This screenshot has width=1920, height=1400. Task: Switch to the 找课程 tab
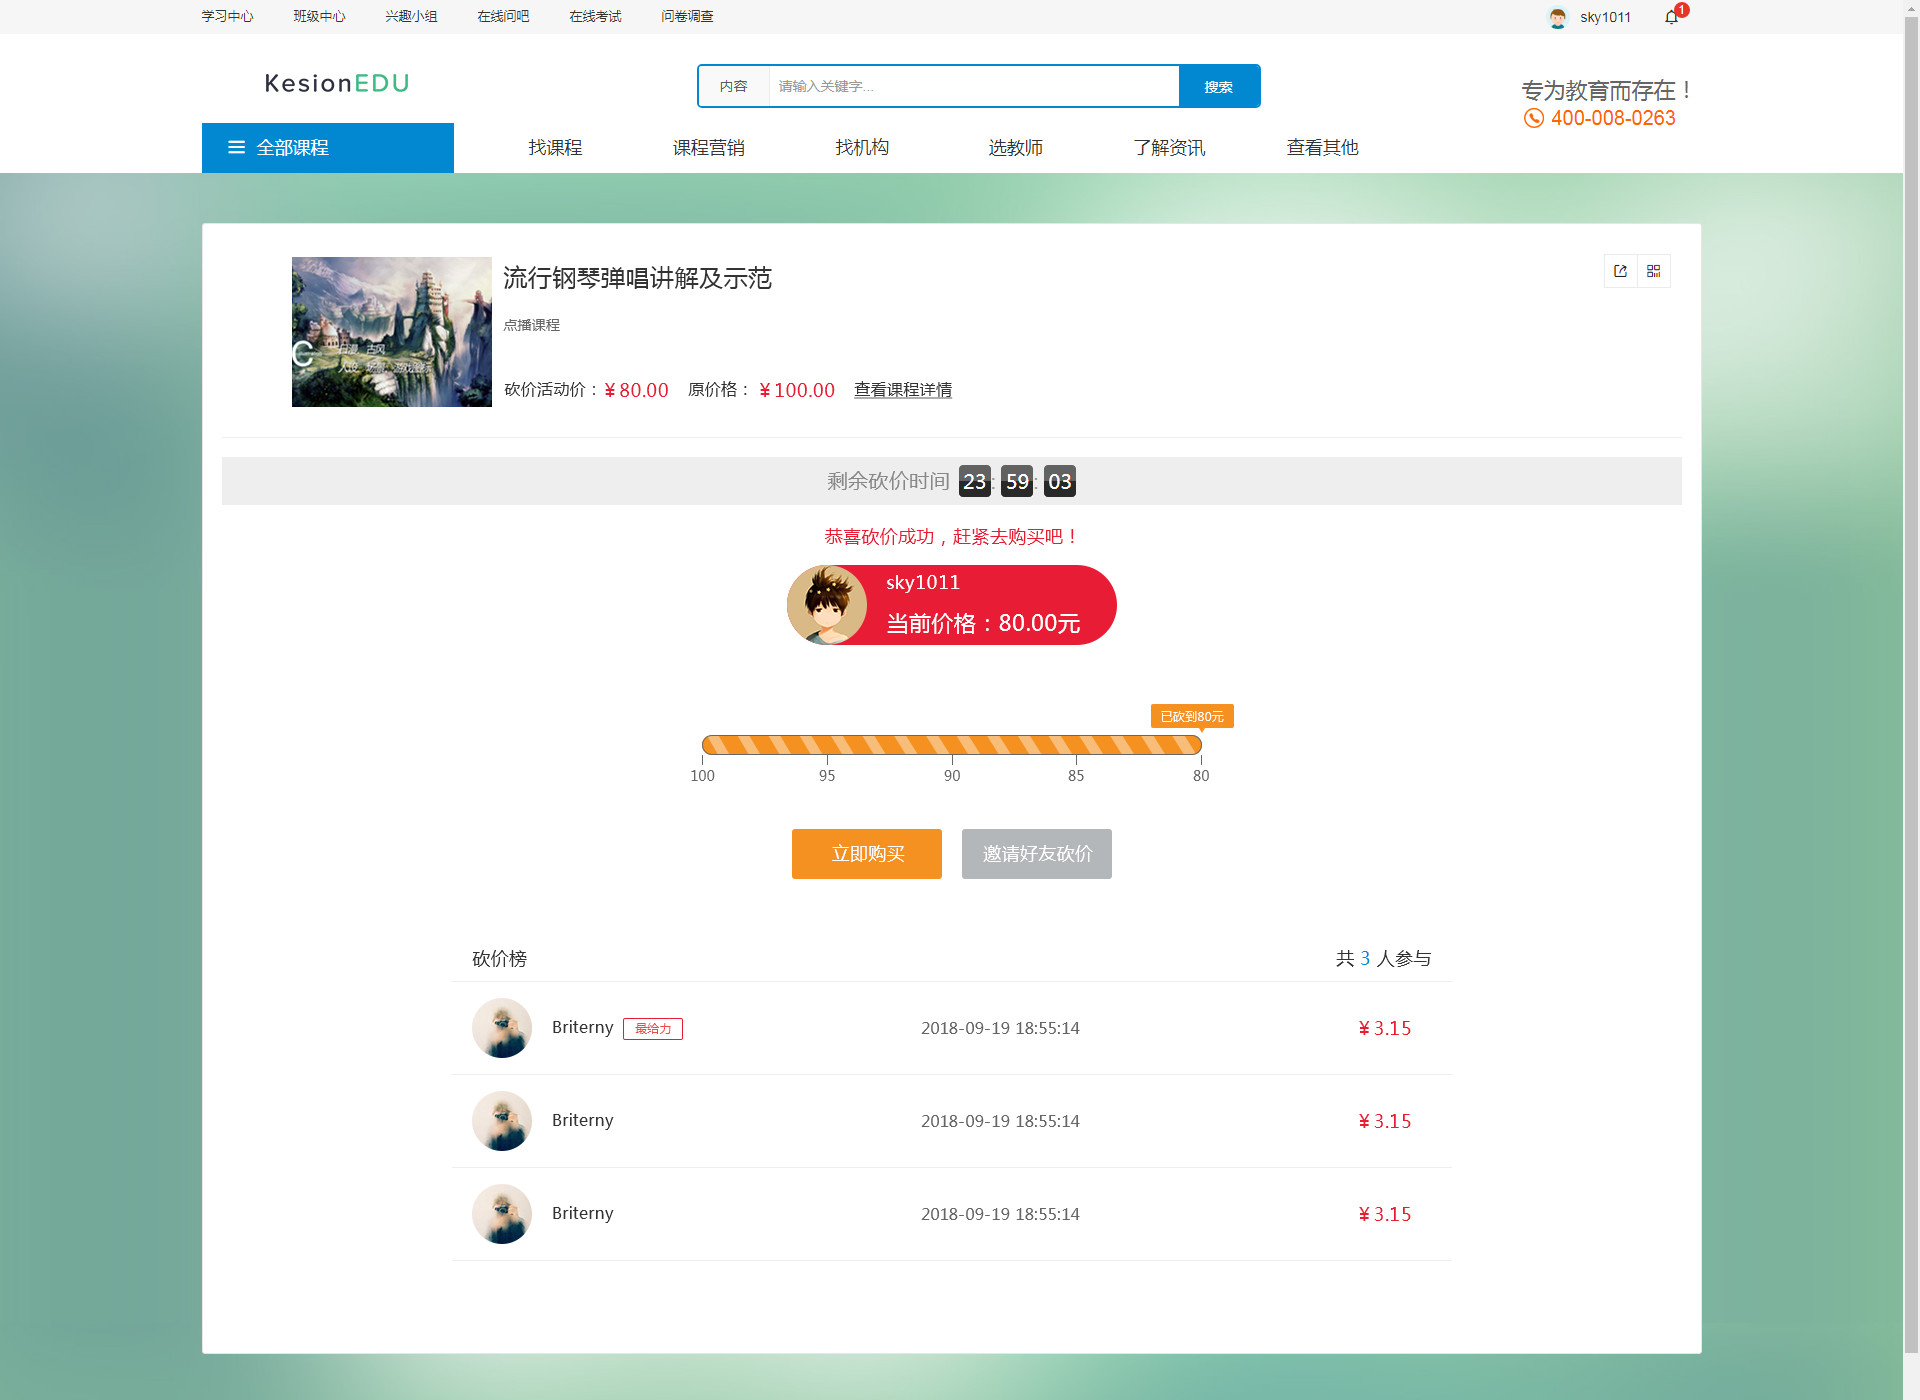coord(553,147)
